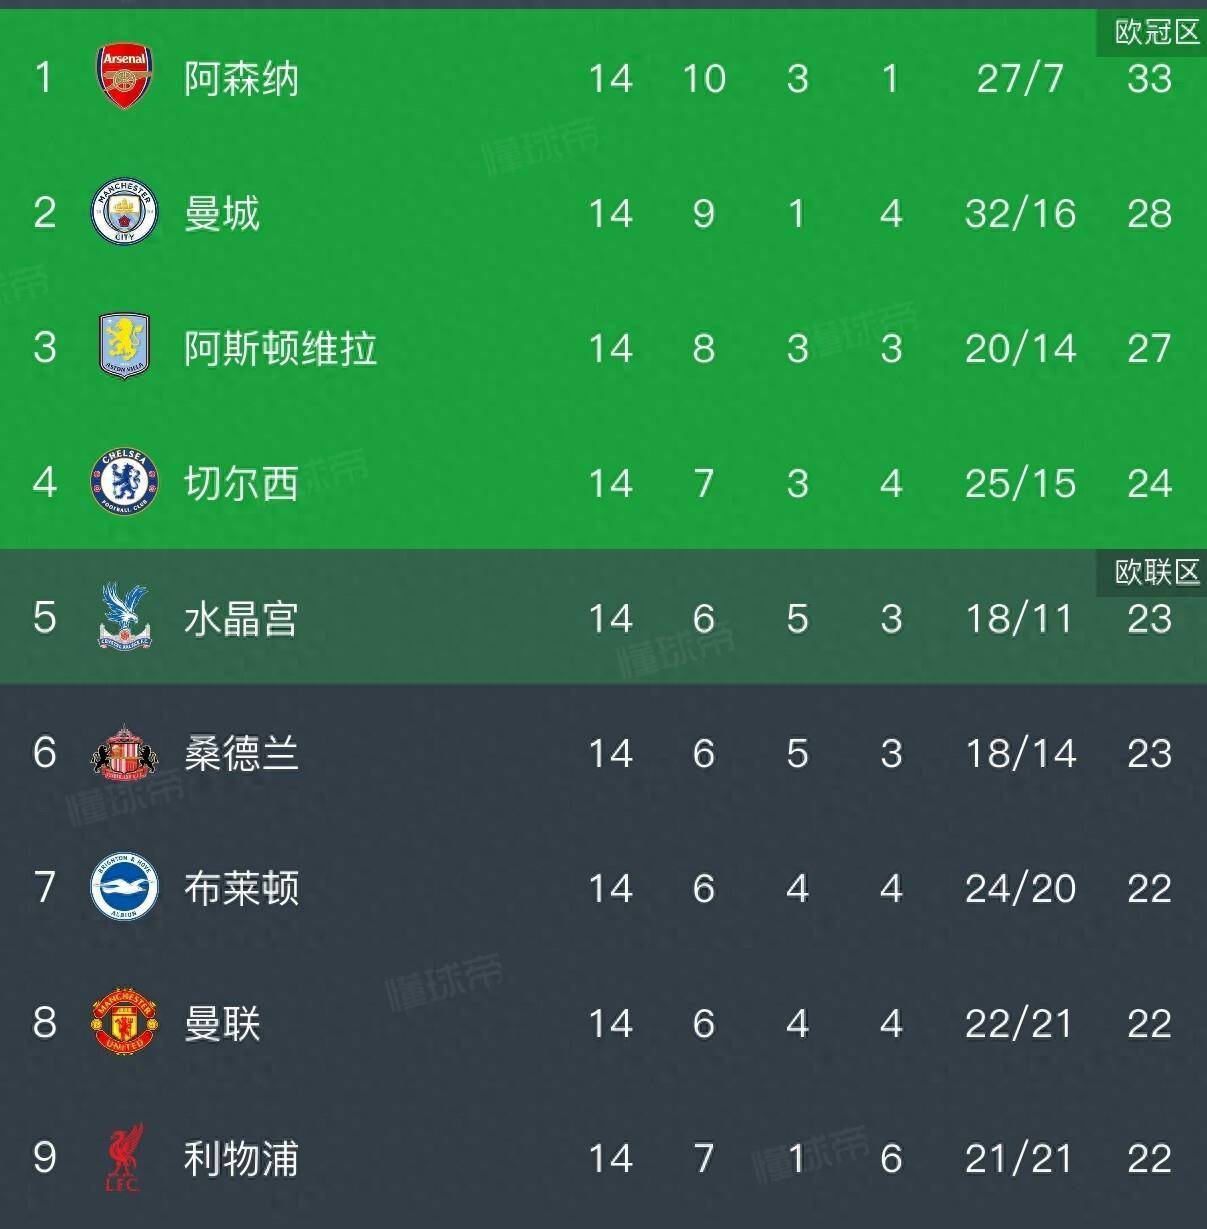The image size is (1207, 1229).
Task: Open the Chelsea club logo
Action: click(x=124, y=482)
